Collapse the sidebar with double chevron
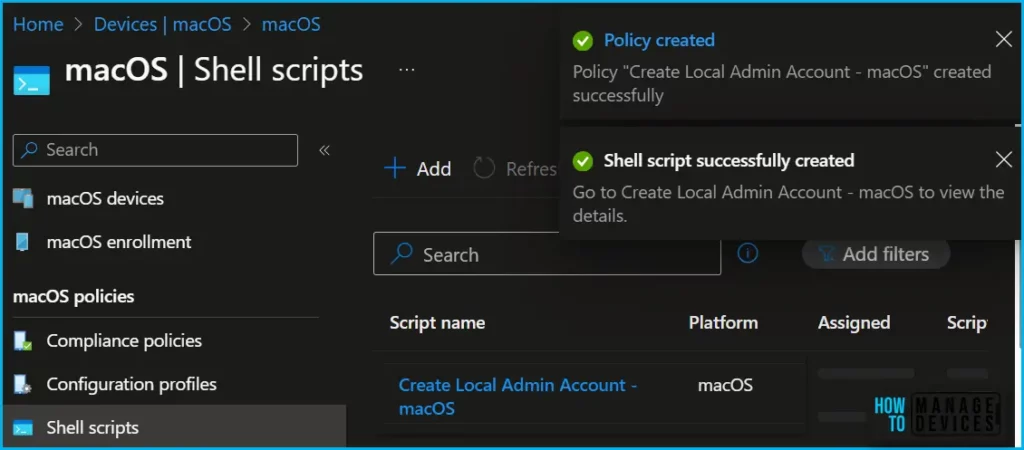1024x450 pixels. (325, 150)
